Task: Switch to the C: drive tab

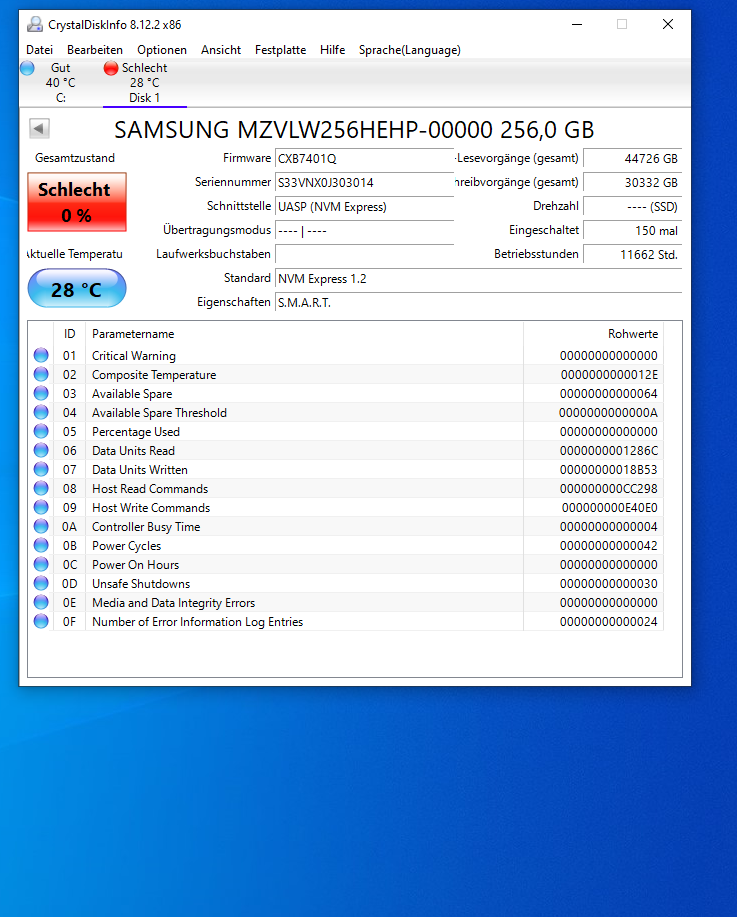Action: click(x=61, y=82)
